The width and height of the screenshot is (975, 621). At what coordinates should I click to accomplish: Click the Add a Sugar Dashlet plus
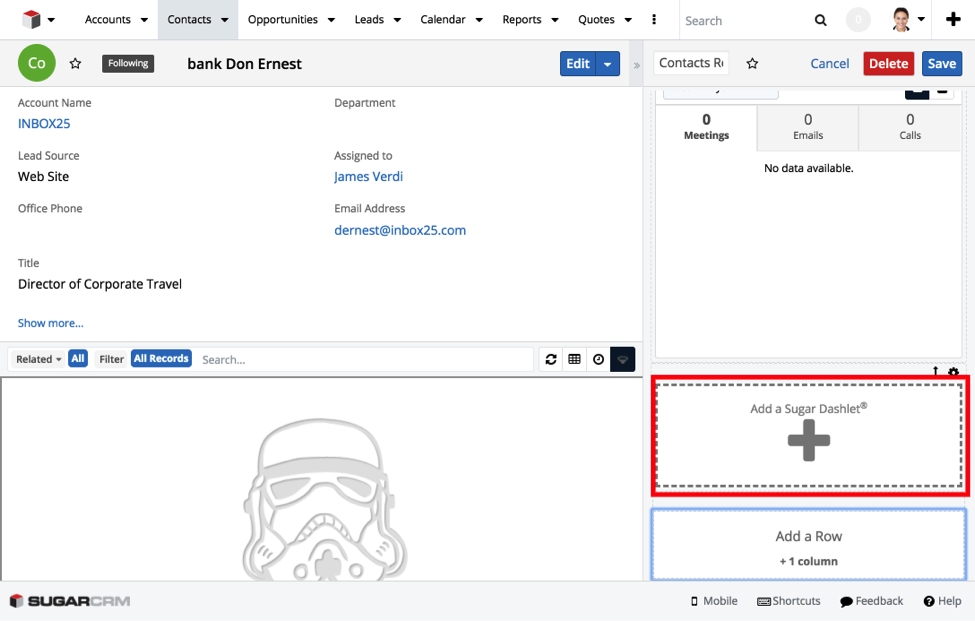pyautogui.click(x=809, y=440)
